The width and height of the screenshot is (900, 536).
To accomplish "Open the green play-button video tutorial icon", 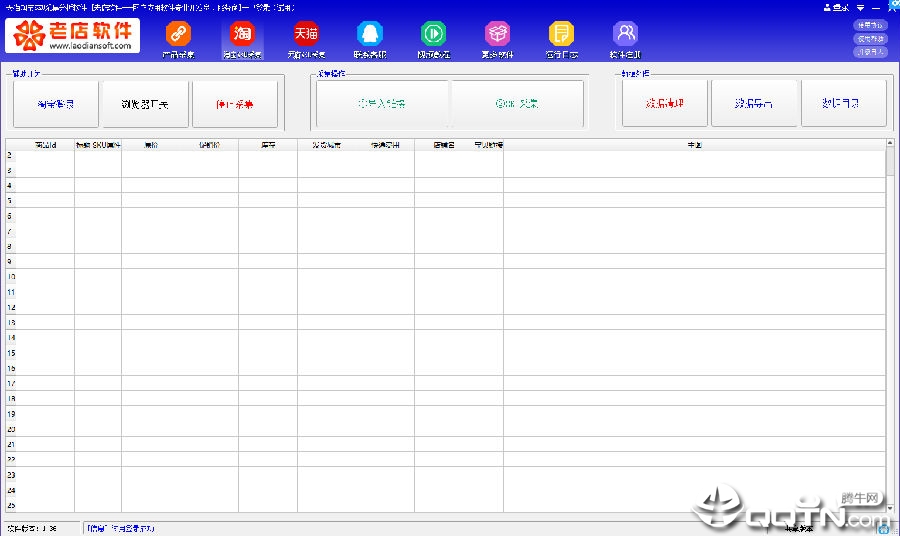I will [x=433, y=34].
